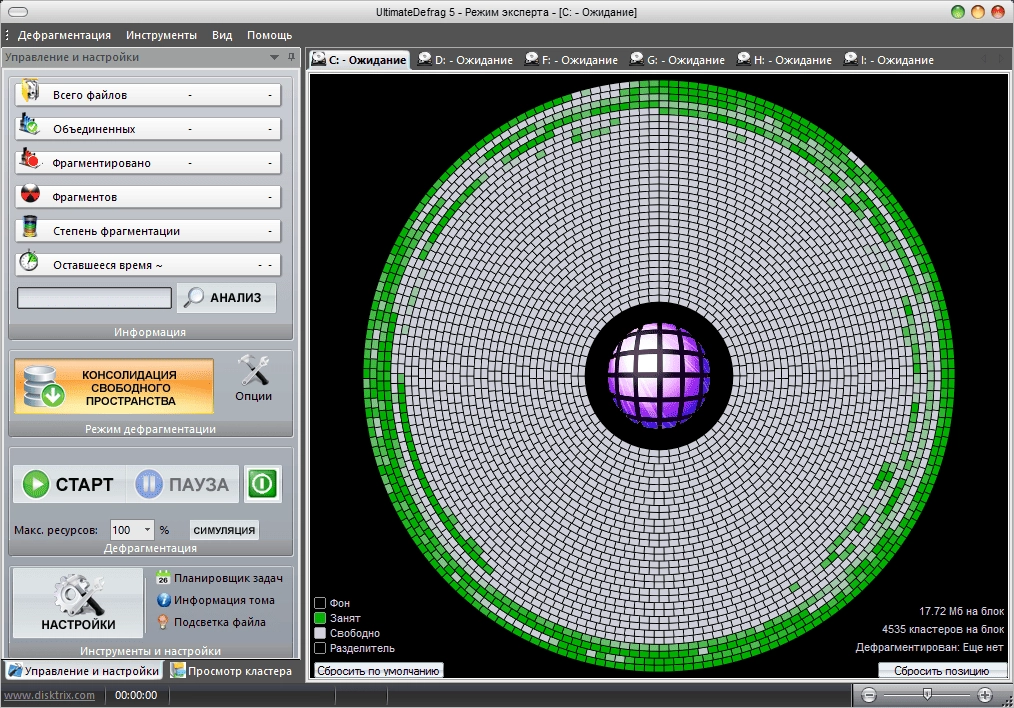
Task: Click the Оставшееся время stopwatch icon
Action: (29, 261)
